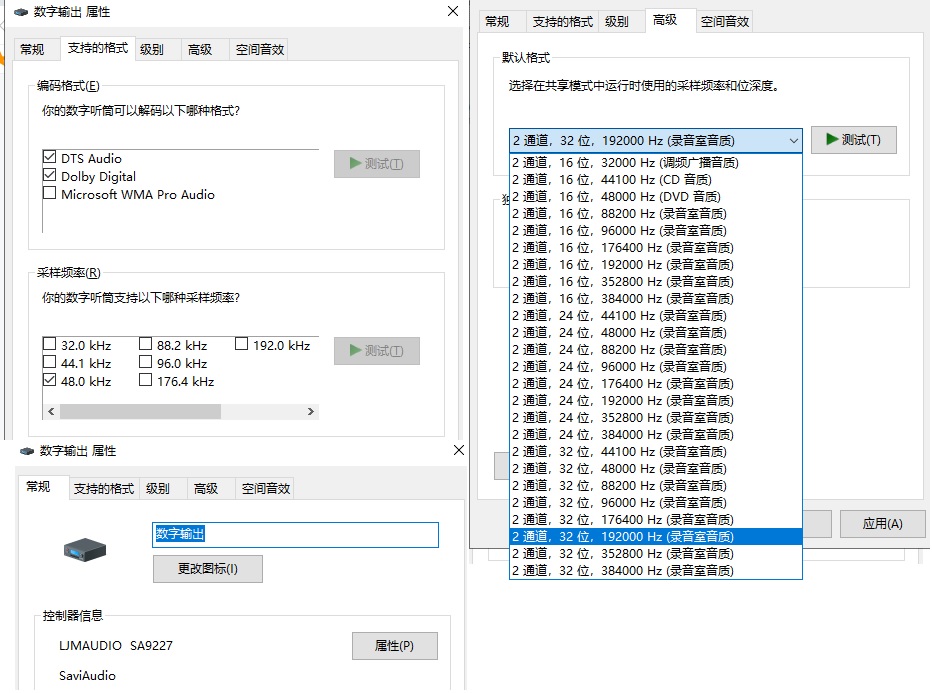Enable the 176.4 kHz sample rate
Image resolution: width=932 pixels, height=693 pixels.
click(146, 380)
